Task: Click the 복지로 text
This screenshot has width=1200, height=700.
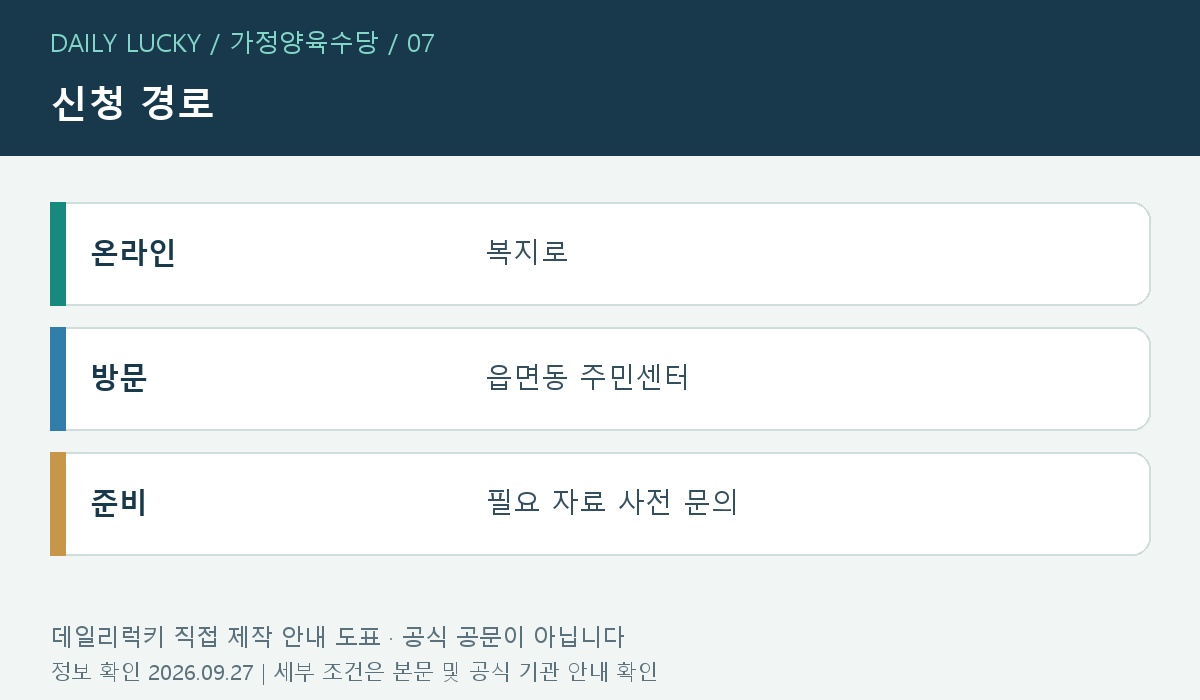Action: [527, 252]
